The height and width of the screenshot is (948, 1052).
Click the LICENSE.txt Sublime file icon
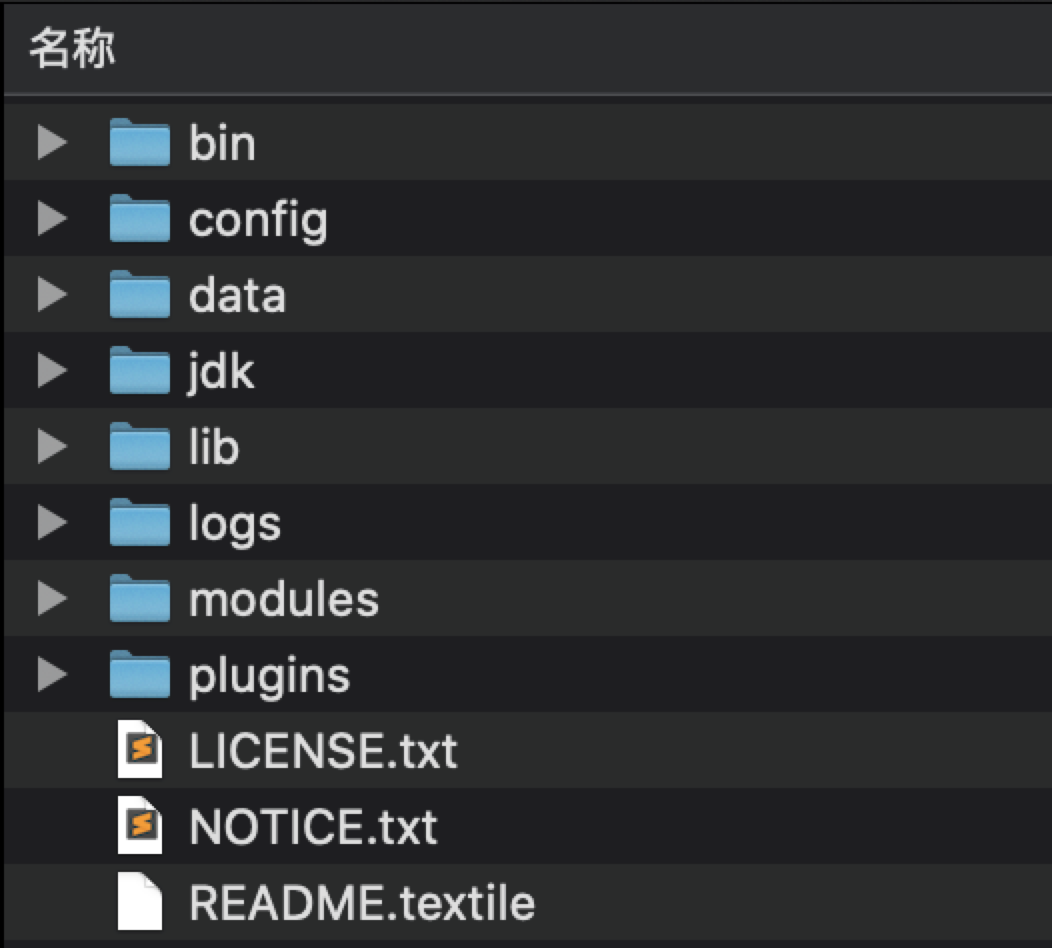click(x=140, y=750)
